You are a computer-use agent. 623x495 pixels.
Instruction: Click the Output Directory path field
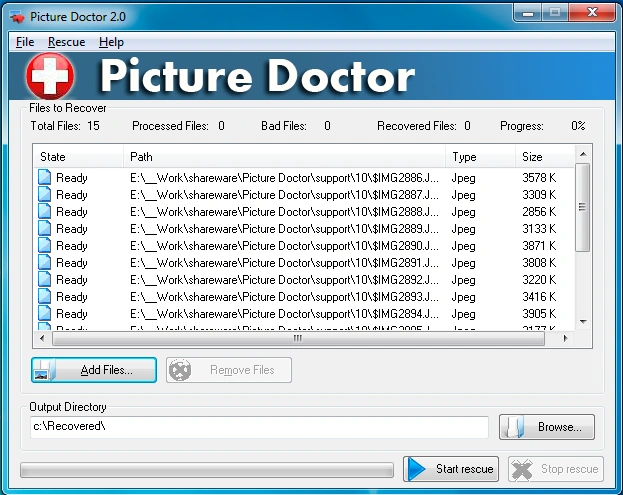(258, 427)
